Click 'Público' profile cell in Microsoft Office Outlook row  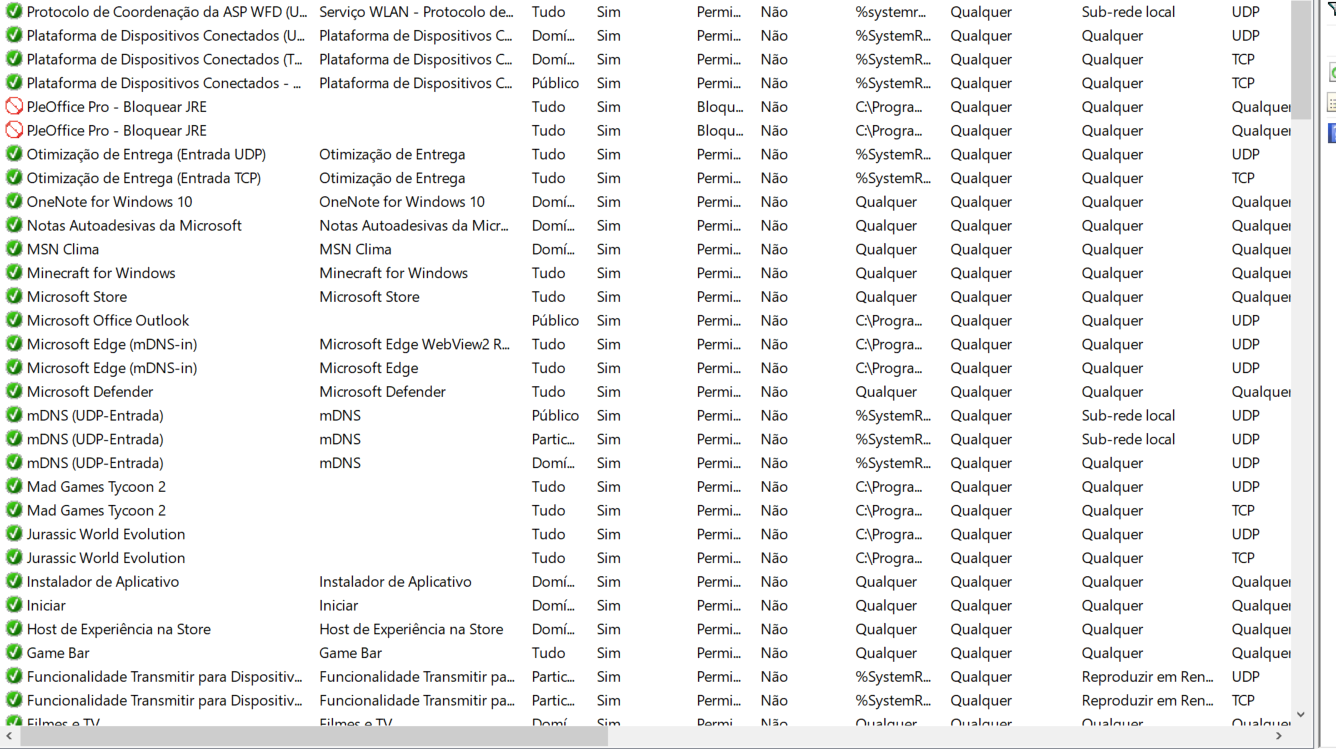[555, 321]
